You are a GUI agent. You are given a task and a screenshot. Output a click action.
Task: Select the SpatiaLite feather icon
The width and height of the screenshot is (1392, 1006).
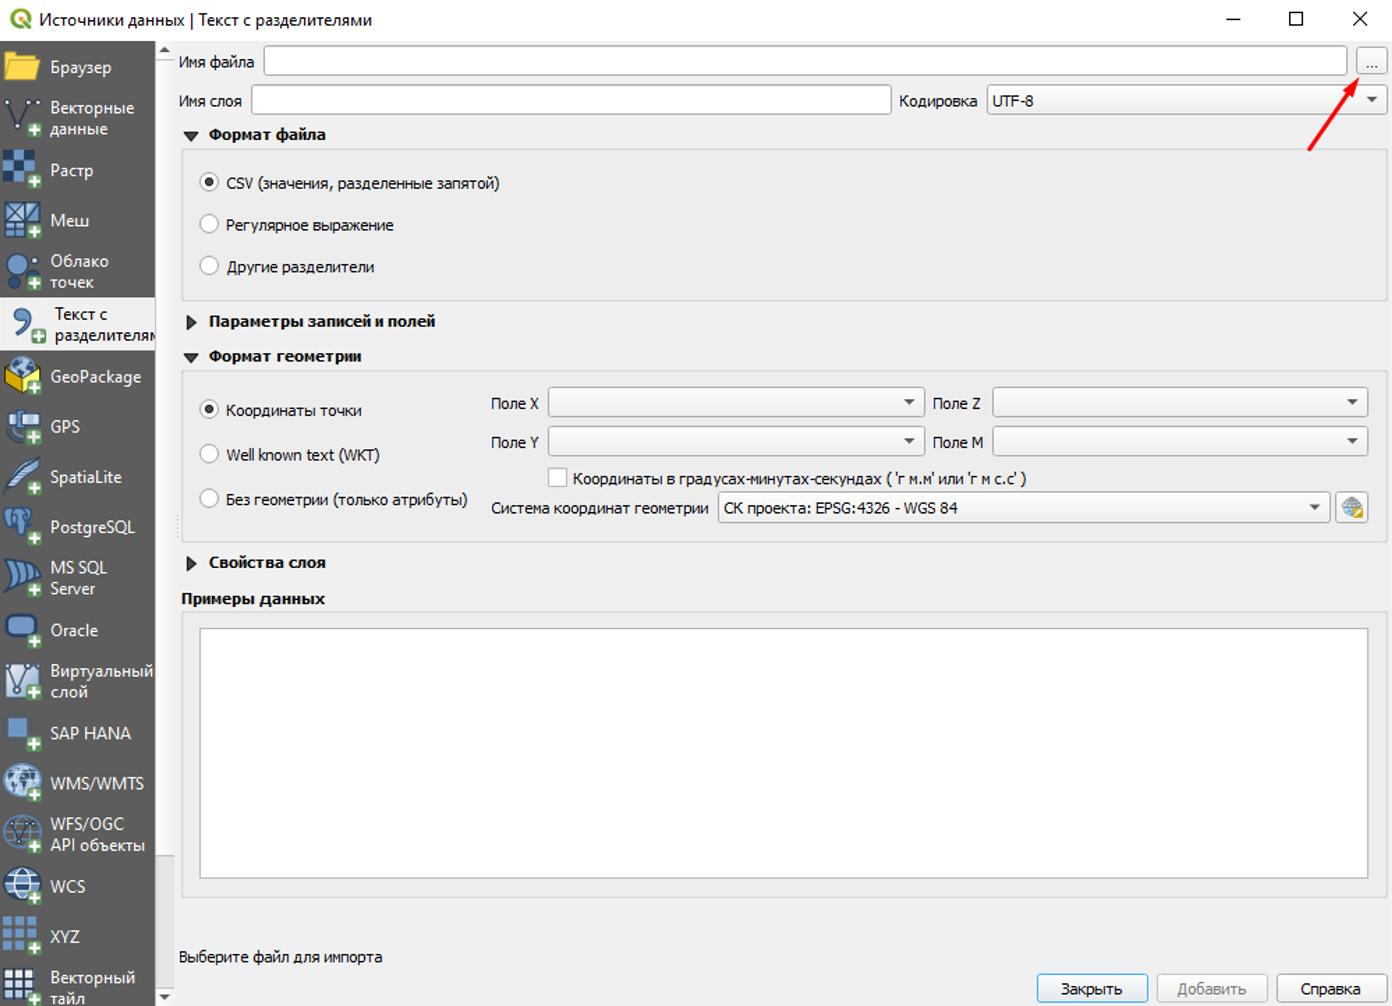point(22,477)
